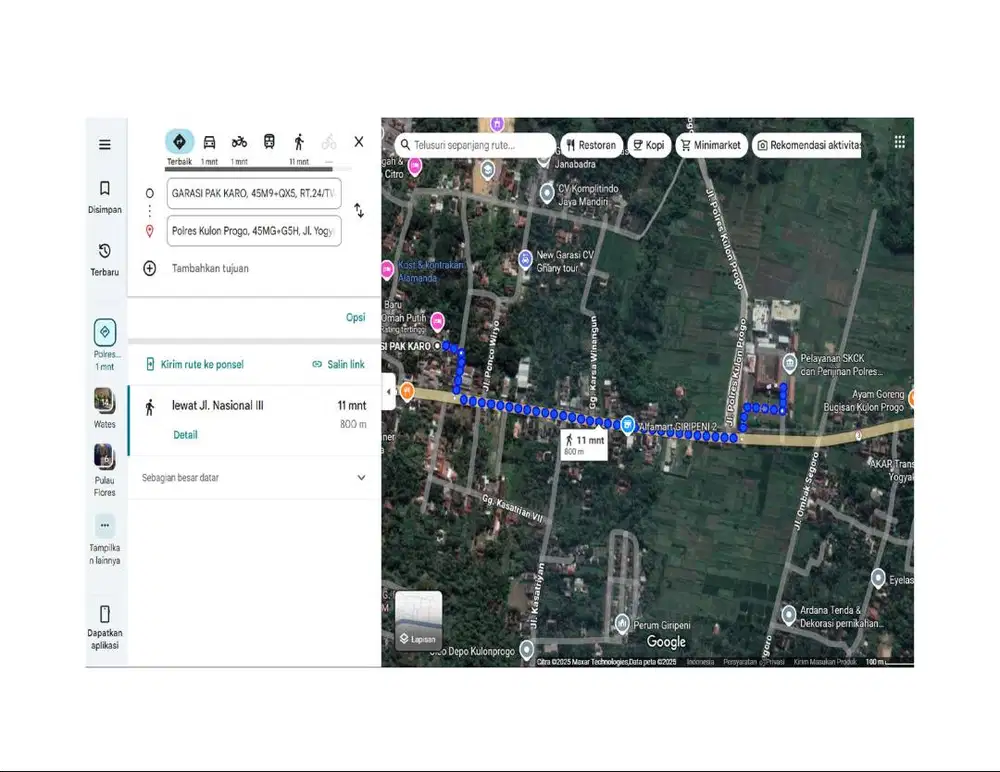1000x772 pixels.
Task: Choose the motorcycle travel mode
Action: click(239, 141)
